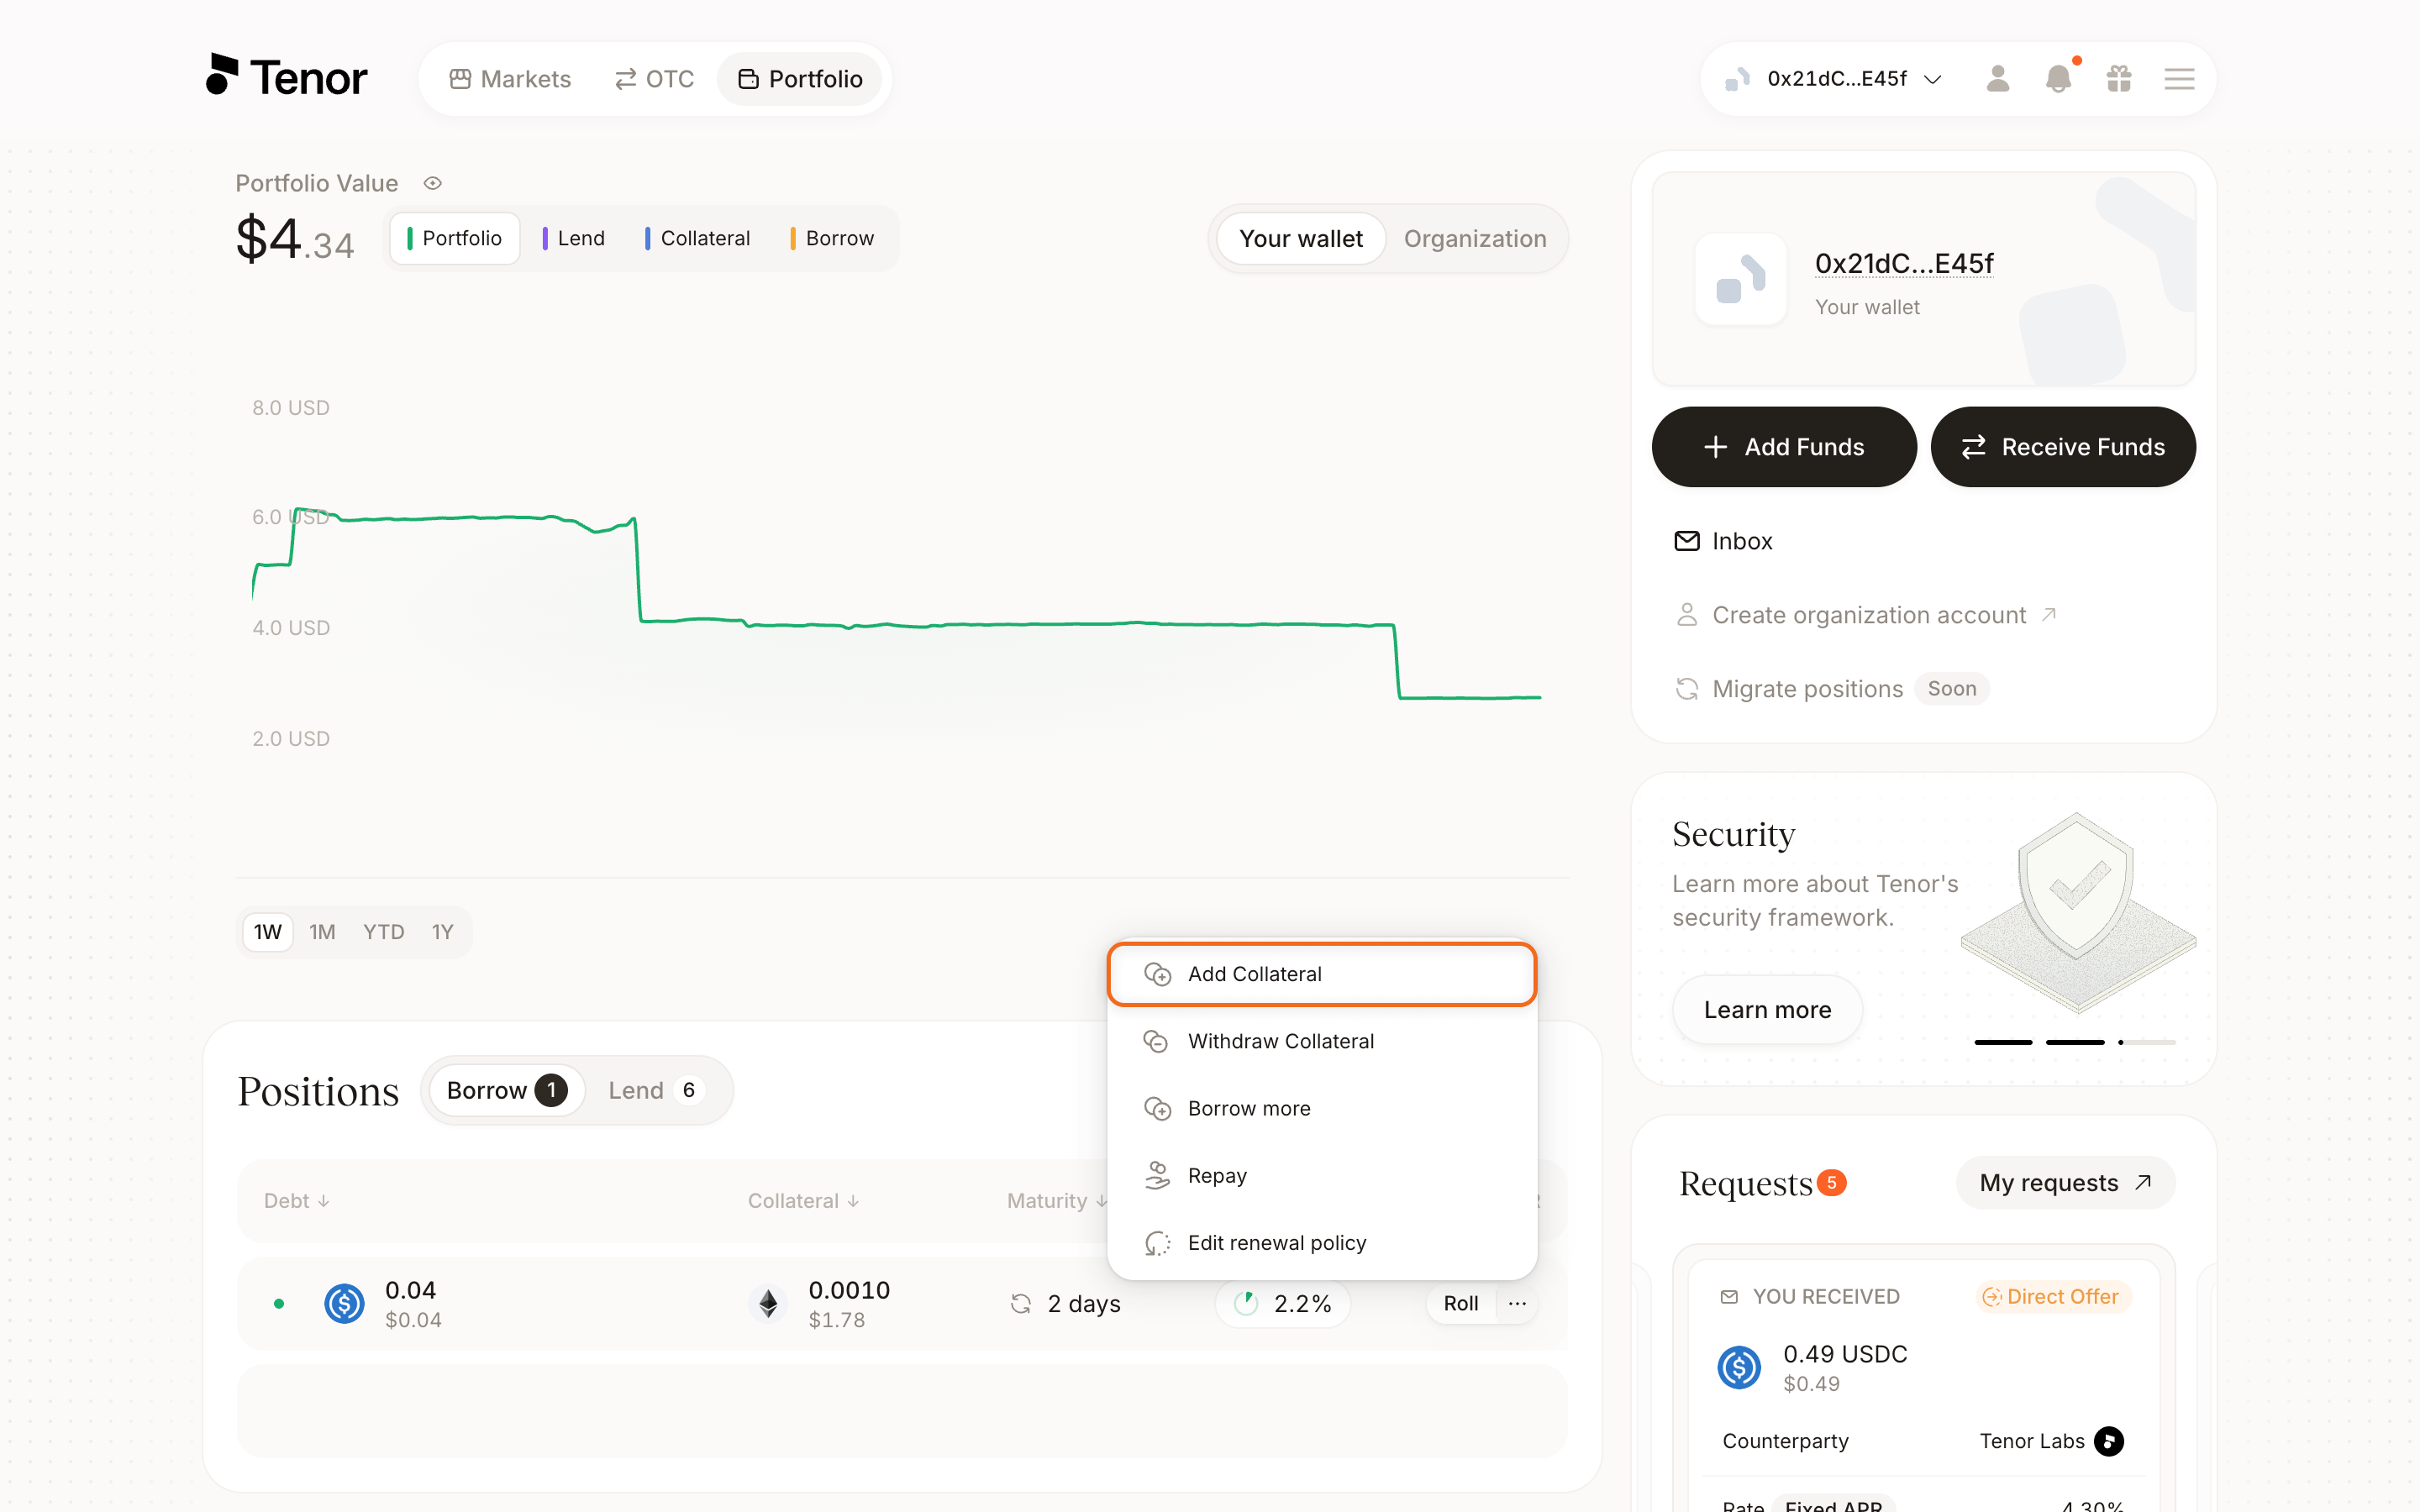
Task: Click the Roll button
Action: [x=1460, y=1303]
